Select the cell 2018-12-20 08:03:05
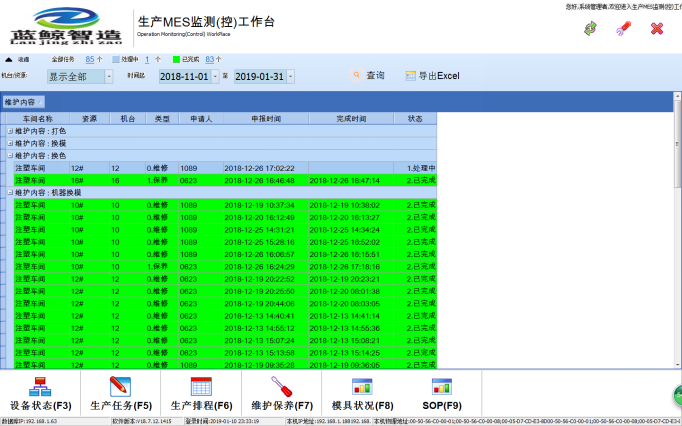Screen dimensions: 682x426 pyautogui.click(x=351, y=303)
